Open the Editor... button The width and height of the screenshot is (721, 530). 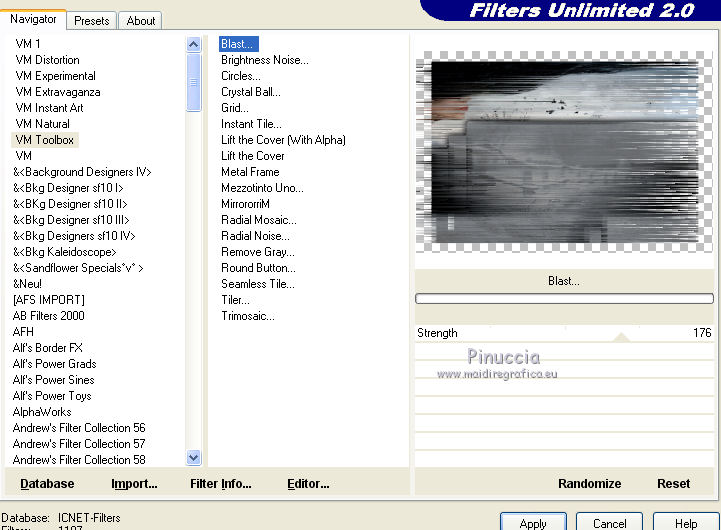[308, 484]
